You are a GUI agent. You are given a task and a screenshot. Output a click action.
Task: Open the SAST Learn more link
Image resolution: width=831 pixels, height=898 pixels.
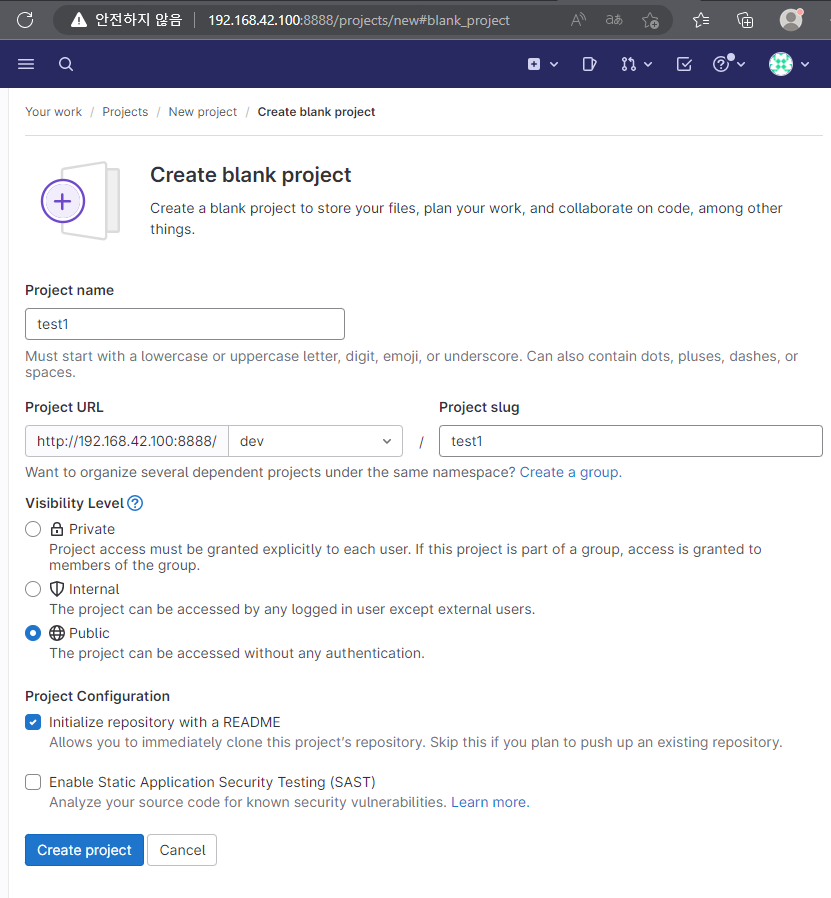click(x=490, y=802)
